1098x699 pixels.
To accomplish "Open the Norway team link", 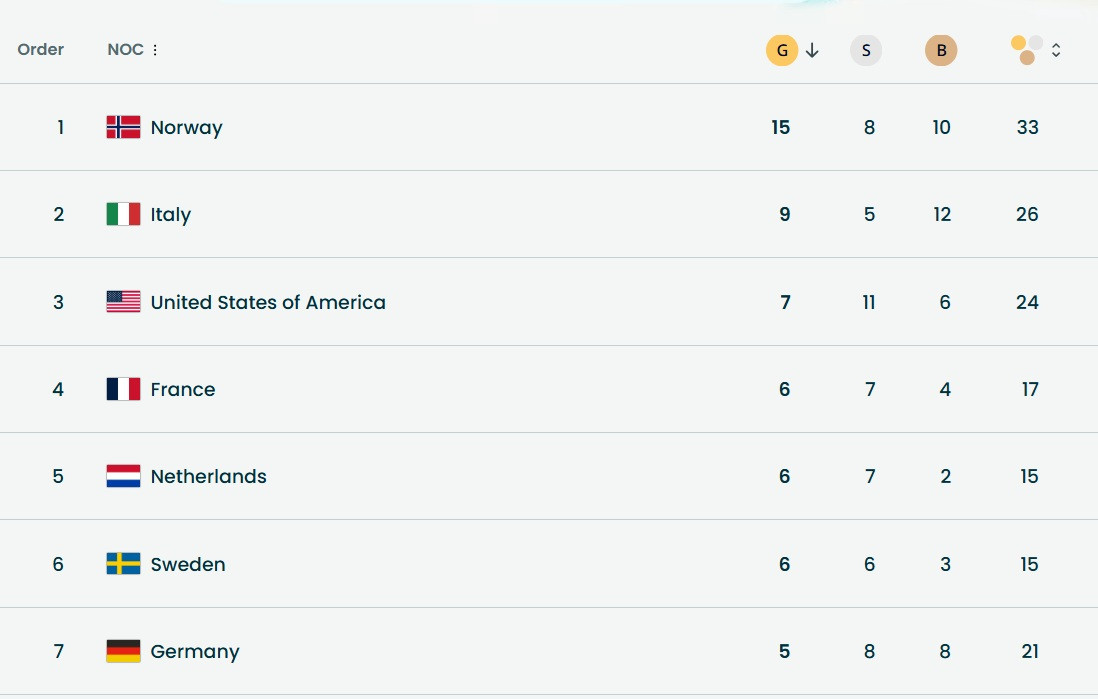I will click(x=186, y=127).
